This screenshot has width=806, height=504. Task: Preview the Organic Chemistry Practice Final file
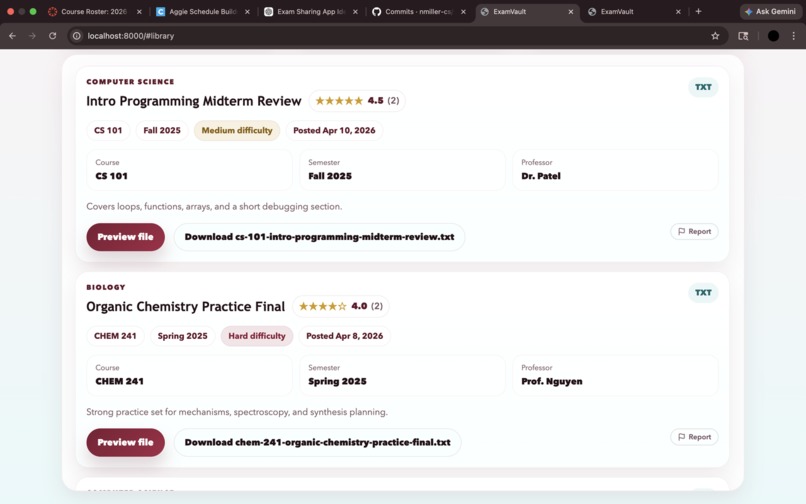click(x=125, y=442)
